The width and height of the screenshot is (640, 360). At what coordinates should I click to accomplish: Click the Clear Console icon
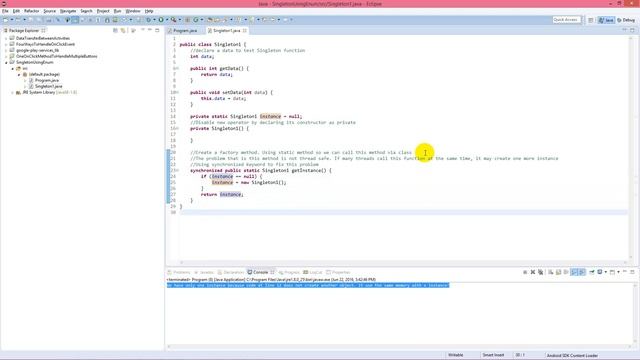tap(551, 272)
